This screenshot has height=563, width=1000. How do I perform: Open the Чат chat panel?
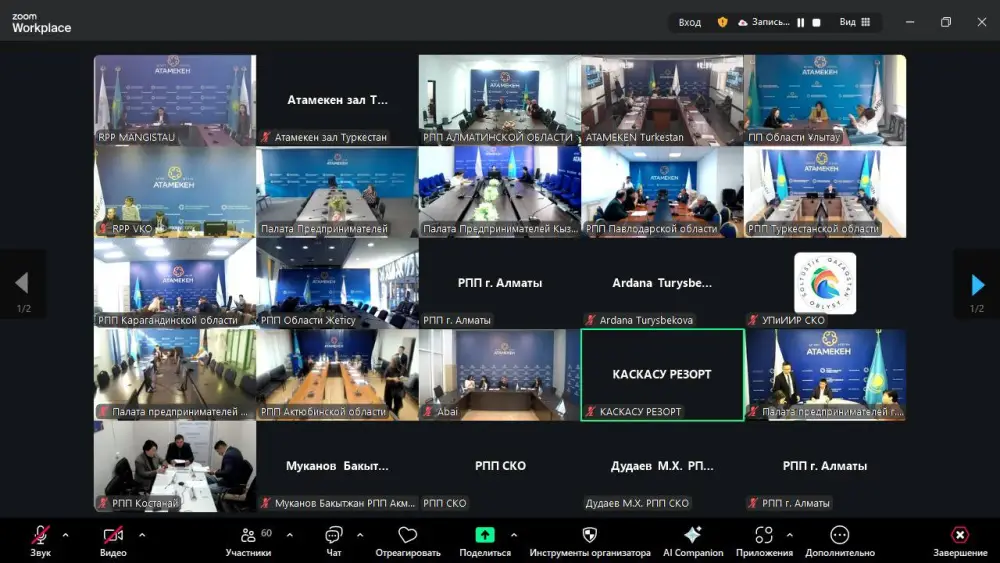[334, 536]
